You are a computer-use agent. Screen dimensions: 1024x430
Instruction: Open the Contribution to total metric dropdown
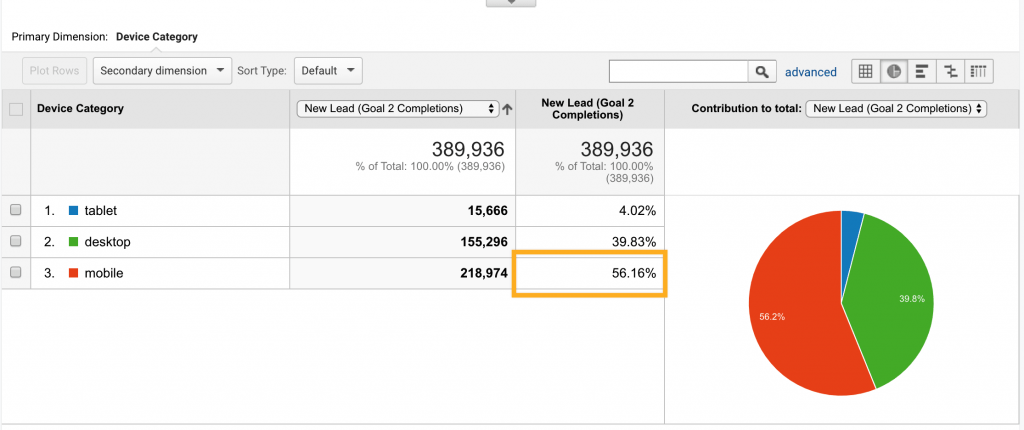coord(896,108)
